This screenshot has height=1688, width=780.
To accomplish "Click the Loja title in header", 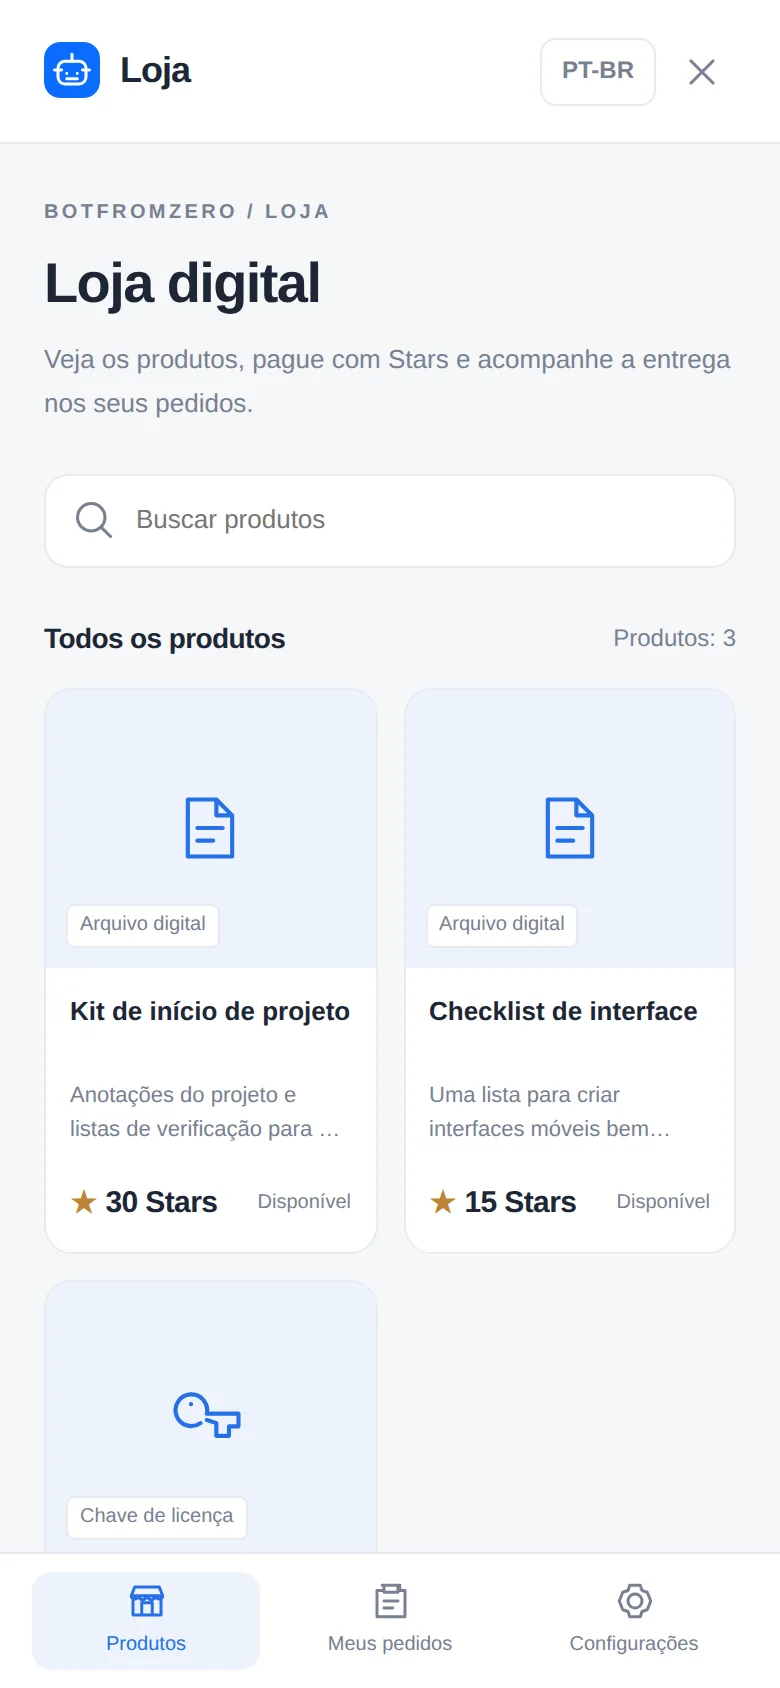I will click(x=155, y=71).
